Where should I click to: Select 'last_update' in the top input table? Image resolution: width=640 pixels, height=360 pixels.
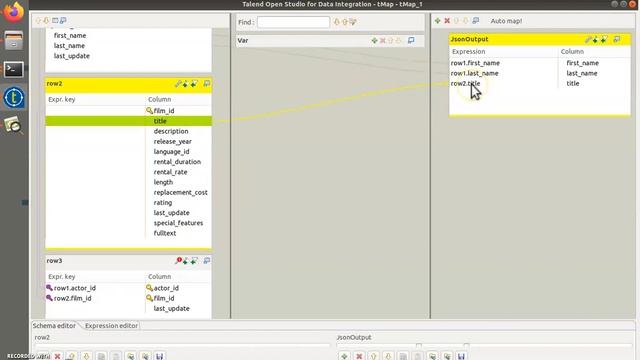pyautogui.click(x=71, y=56)
